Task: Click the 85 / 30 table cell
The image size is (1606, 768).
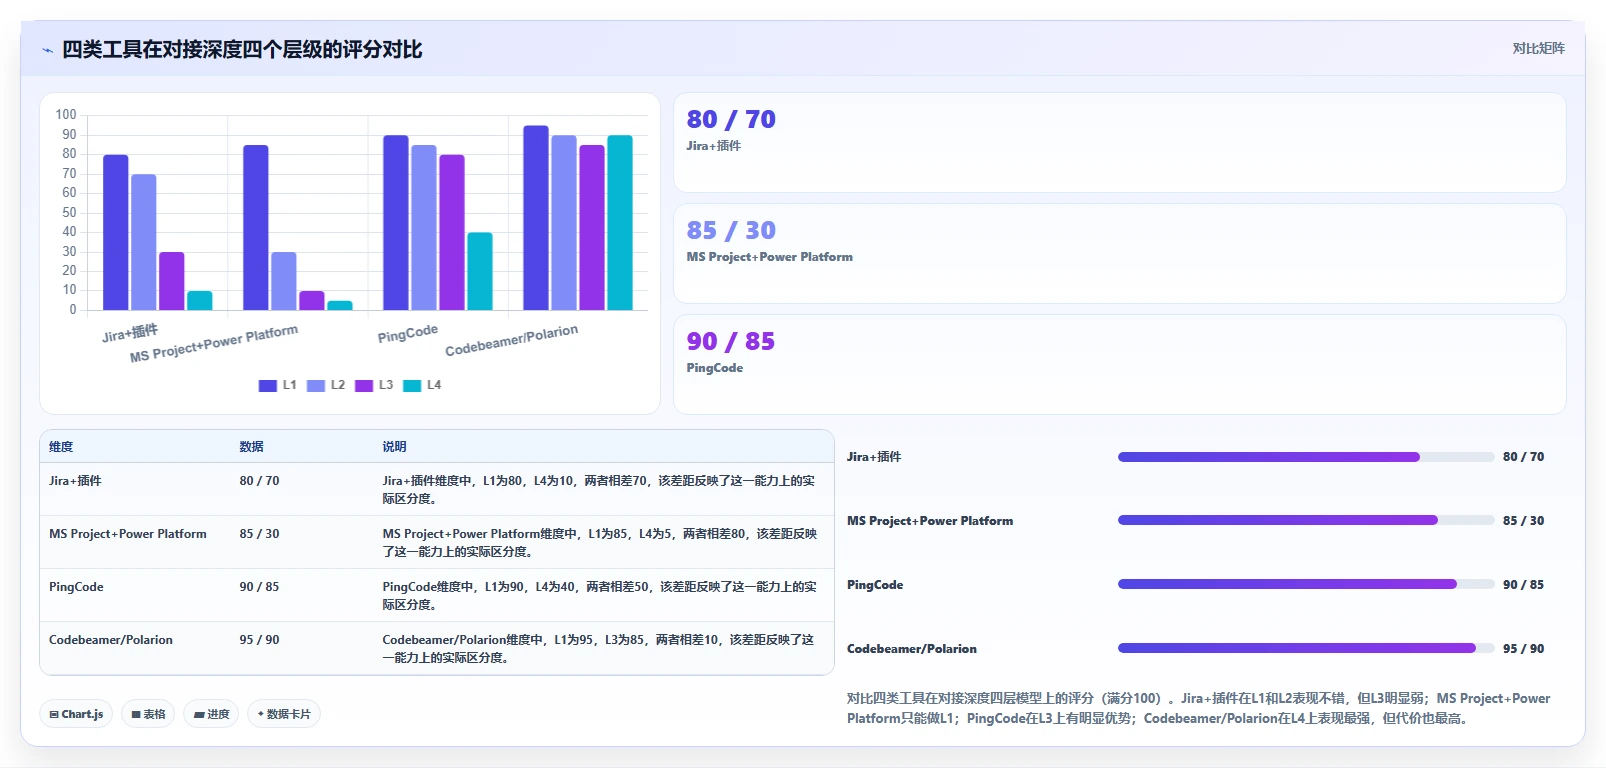Action: click(x=259, y=534)
